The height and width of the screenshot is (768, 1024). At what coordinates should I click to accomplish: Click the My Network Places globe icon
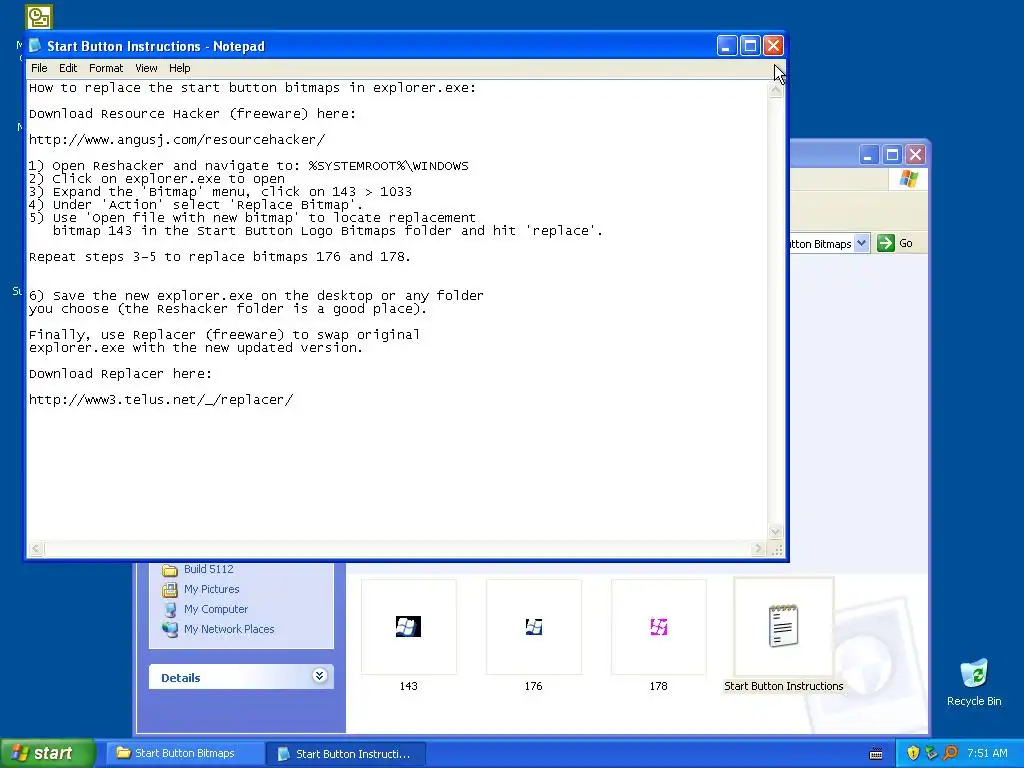tap(170, 630)
